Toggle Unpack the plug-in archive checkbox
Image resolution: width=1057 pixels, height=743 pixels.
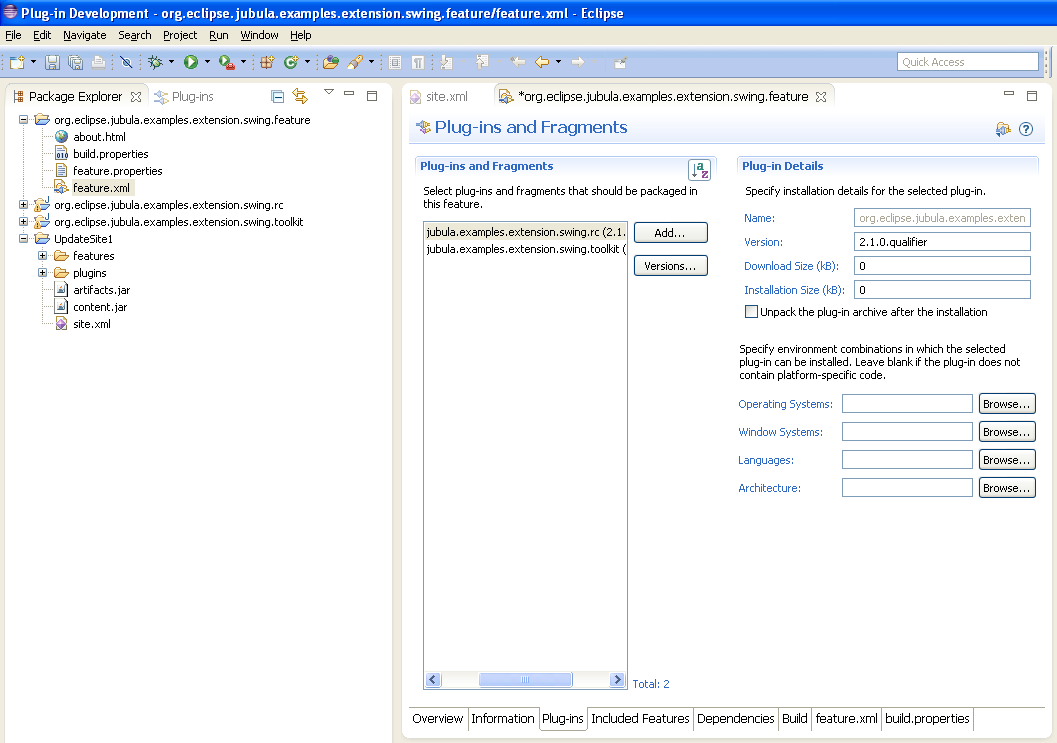[x=751, y=311]
